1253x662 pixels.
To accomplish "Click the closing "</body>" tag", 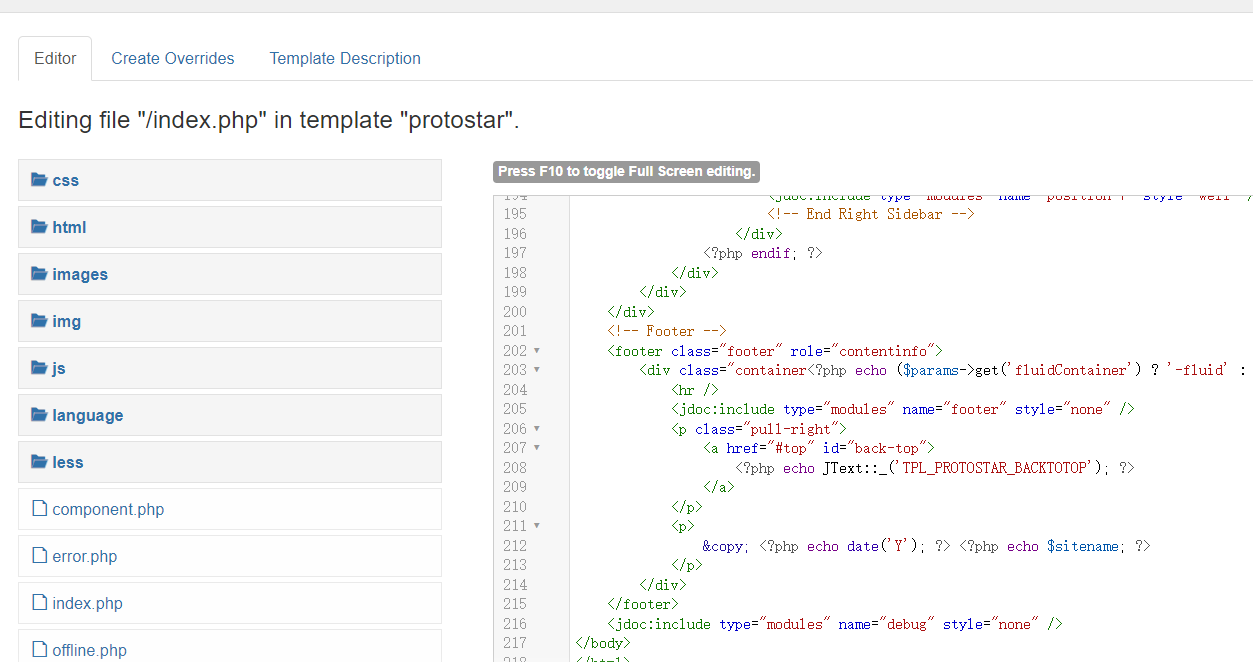I will (x=603, y=643).
